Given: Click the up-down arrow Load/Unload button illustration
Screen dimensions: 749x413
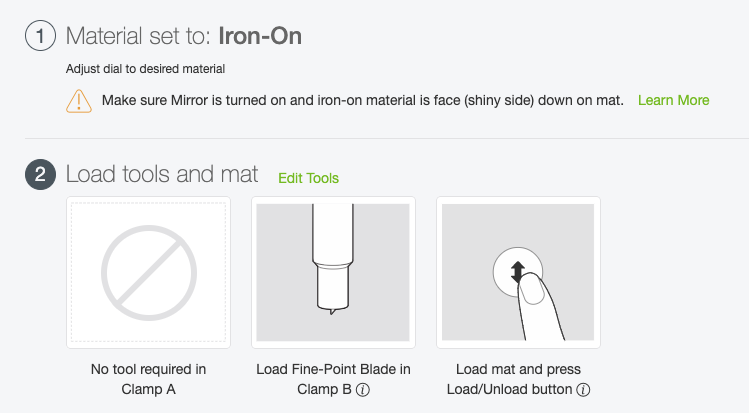Looking at the screenshot, I should (x=518, y=272).
